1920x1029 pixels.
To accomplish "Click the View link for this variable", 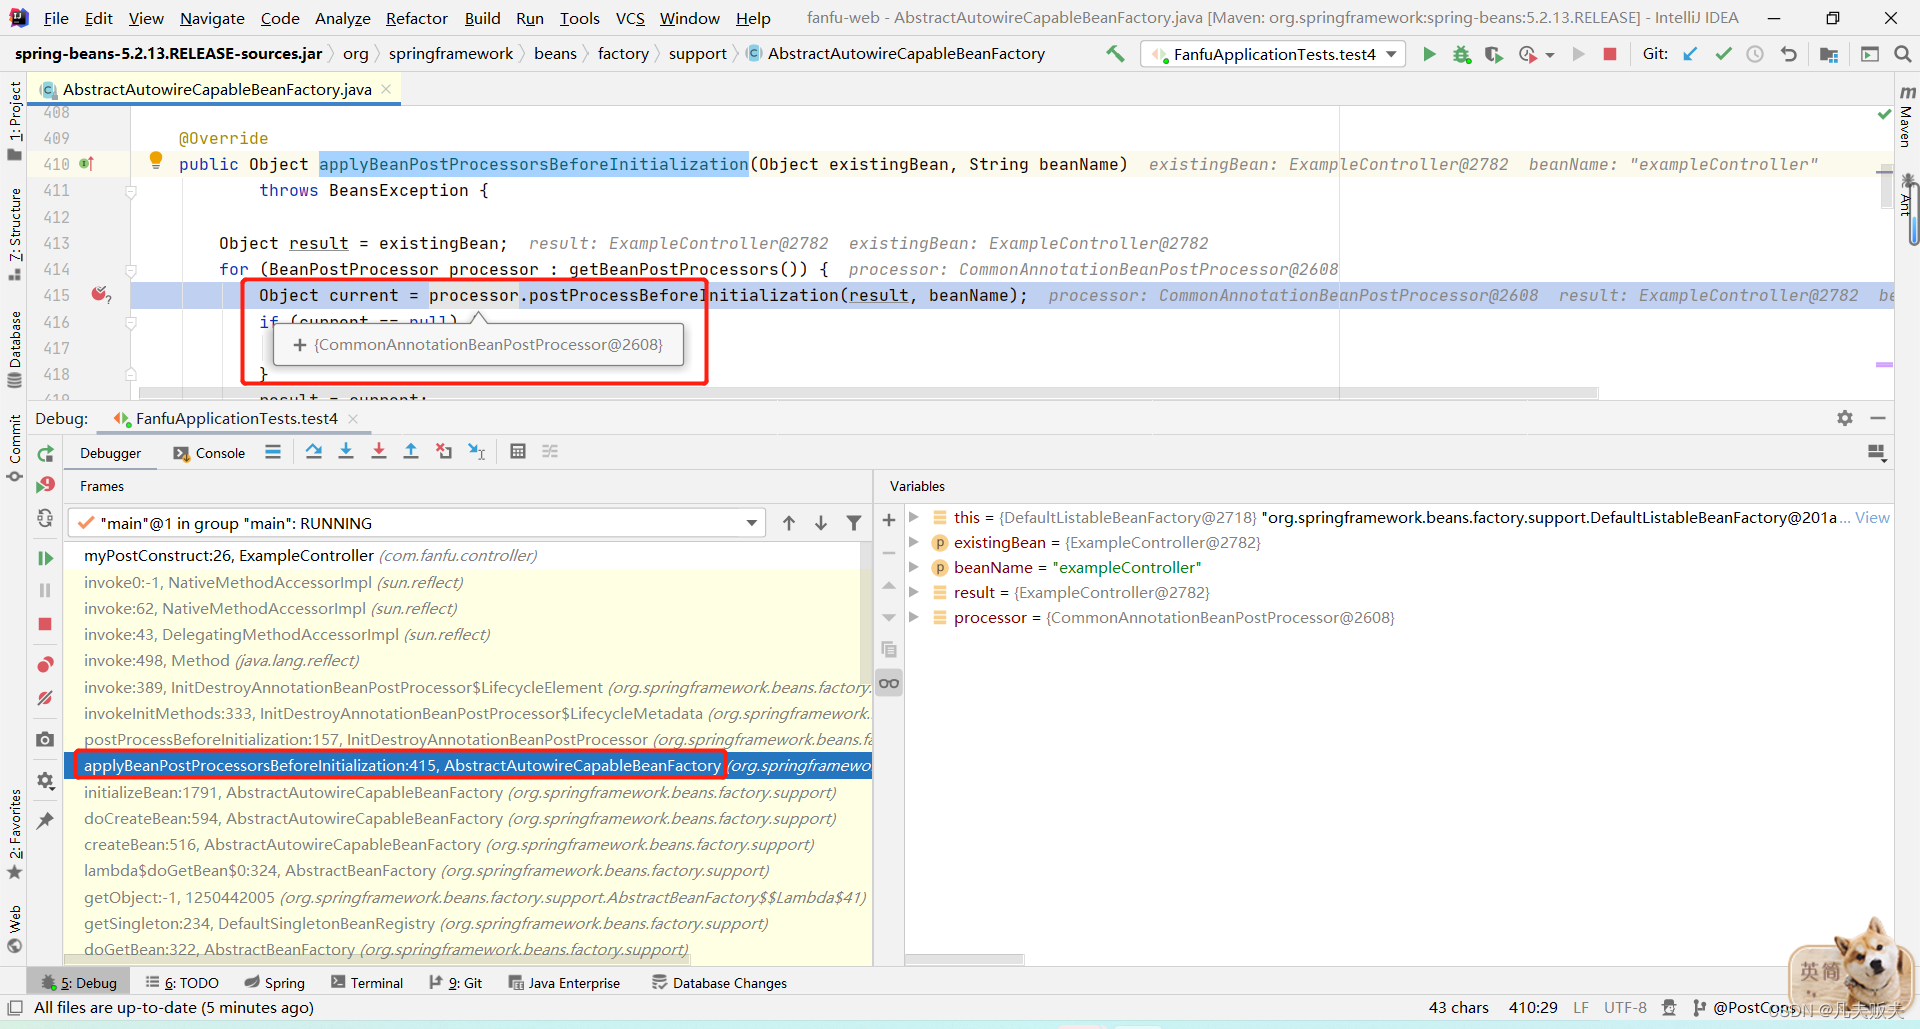I will pyautogui.click(x=1872, y=517).
